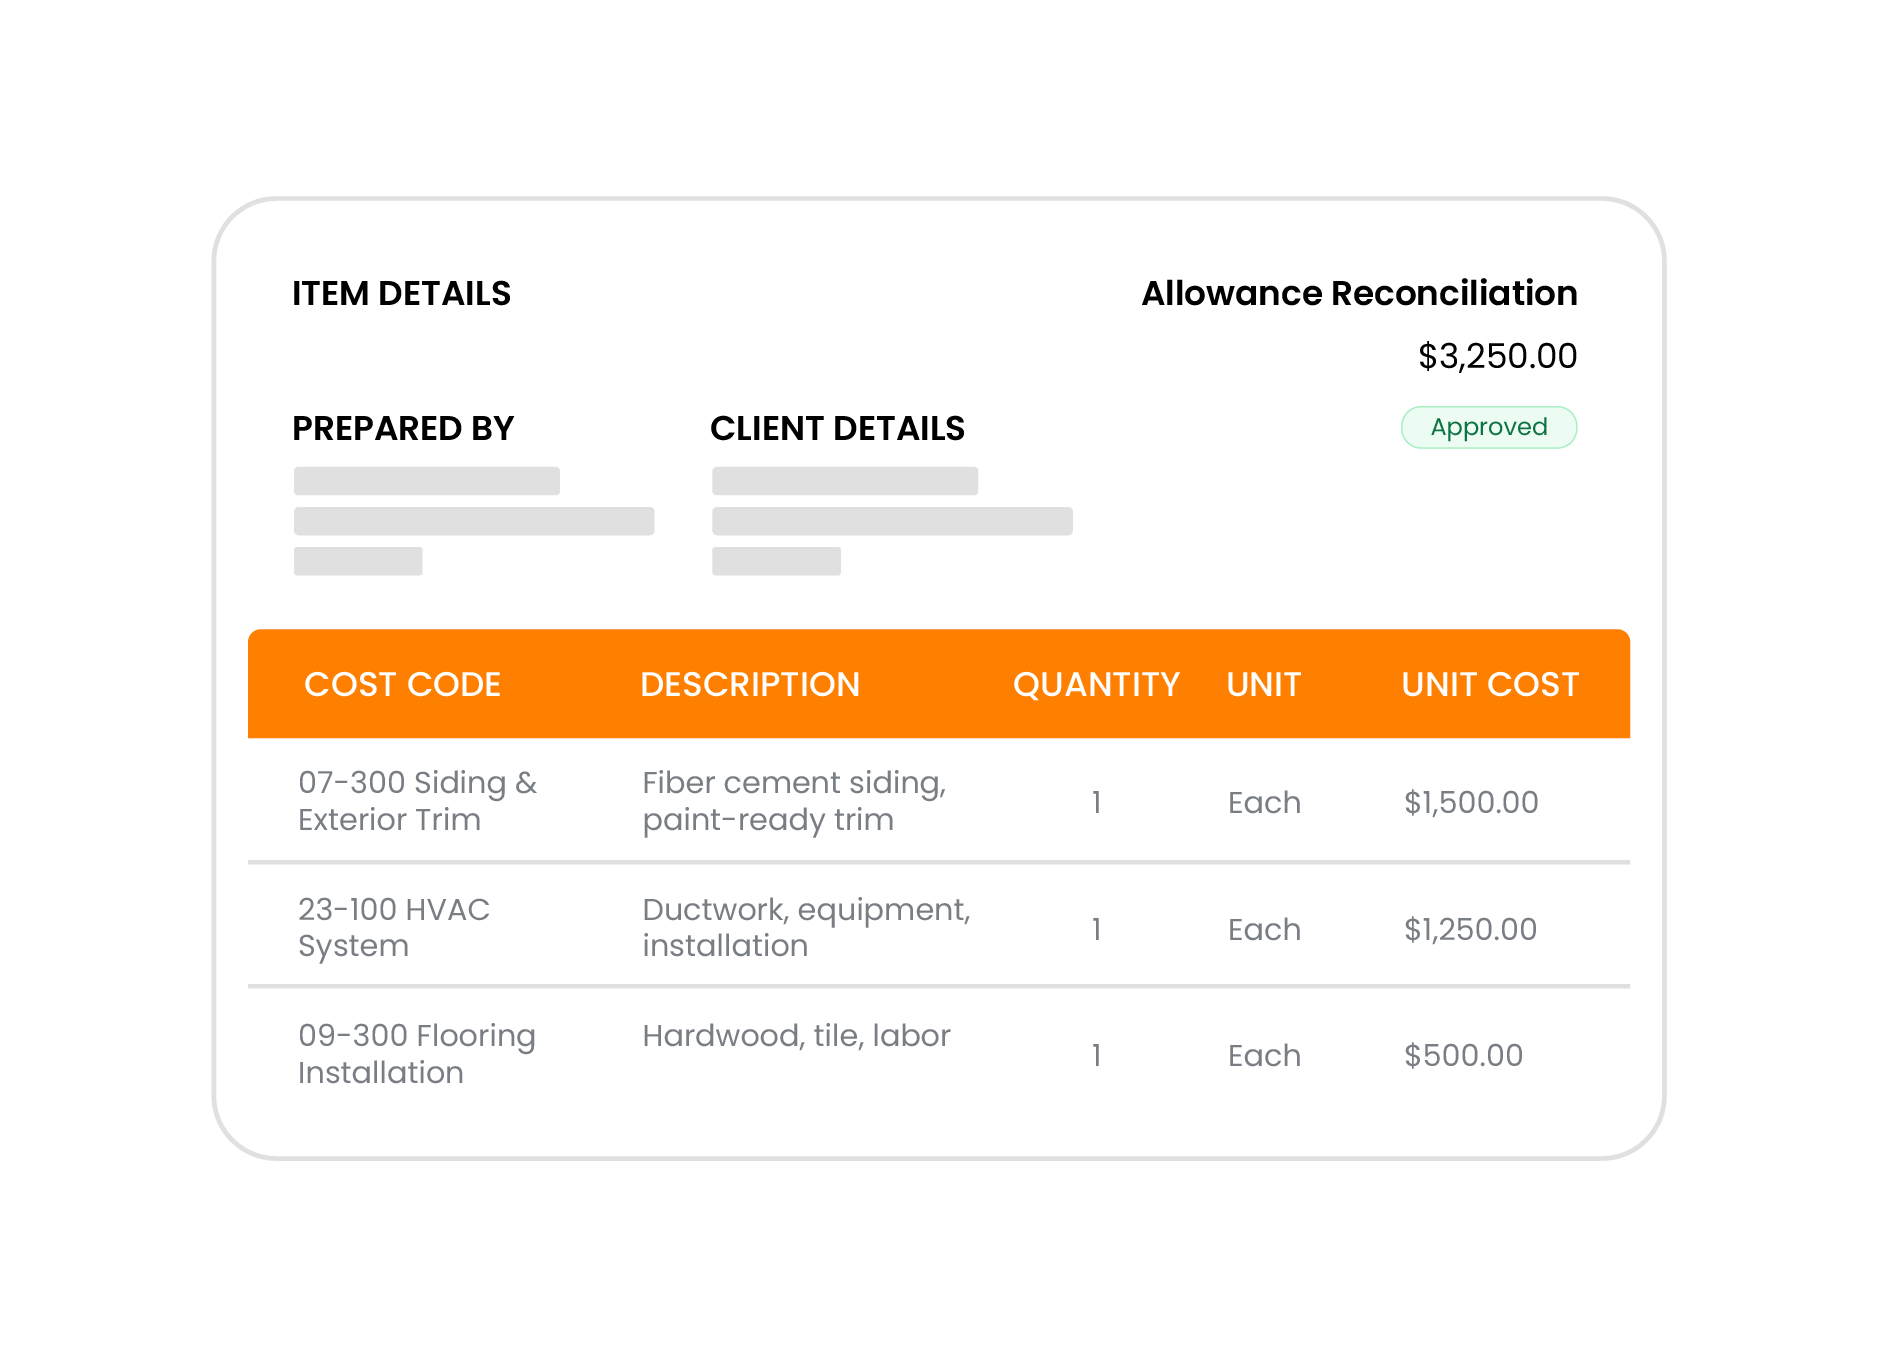This screenshot has height=1357, width=1879.
Task: Click the green Approved status badge
Action: 1488,427
